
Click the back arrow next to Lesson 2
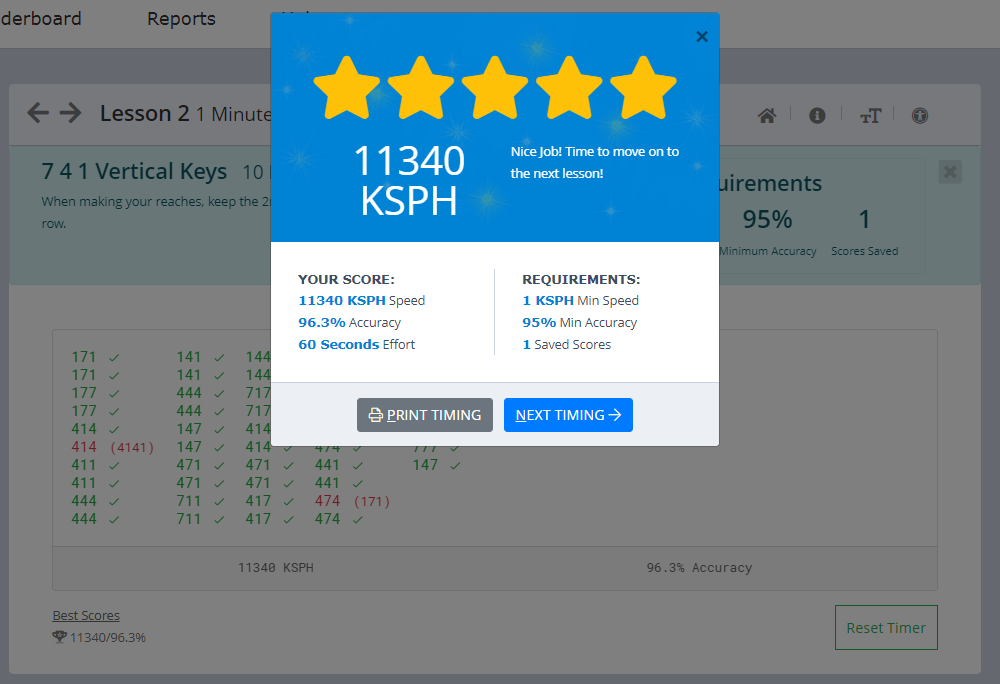point(37,112)
